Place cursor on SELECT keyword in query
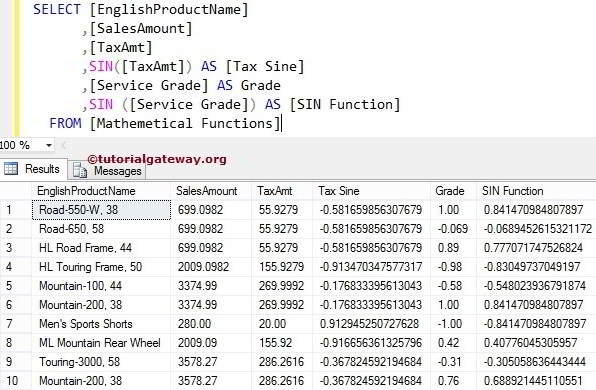The width and height of the screenshot is (596, 390). [x=57, y=9]
